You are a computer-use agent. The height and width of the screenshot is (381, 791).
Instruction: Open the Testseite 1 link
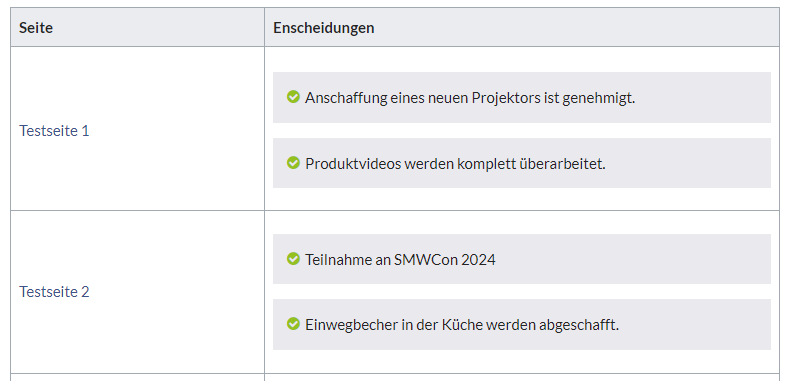(x=54, y=131)
